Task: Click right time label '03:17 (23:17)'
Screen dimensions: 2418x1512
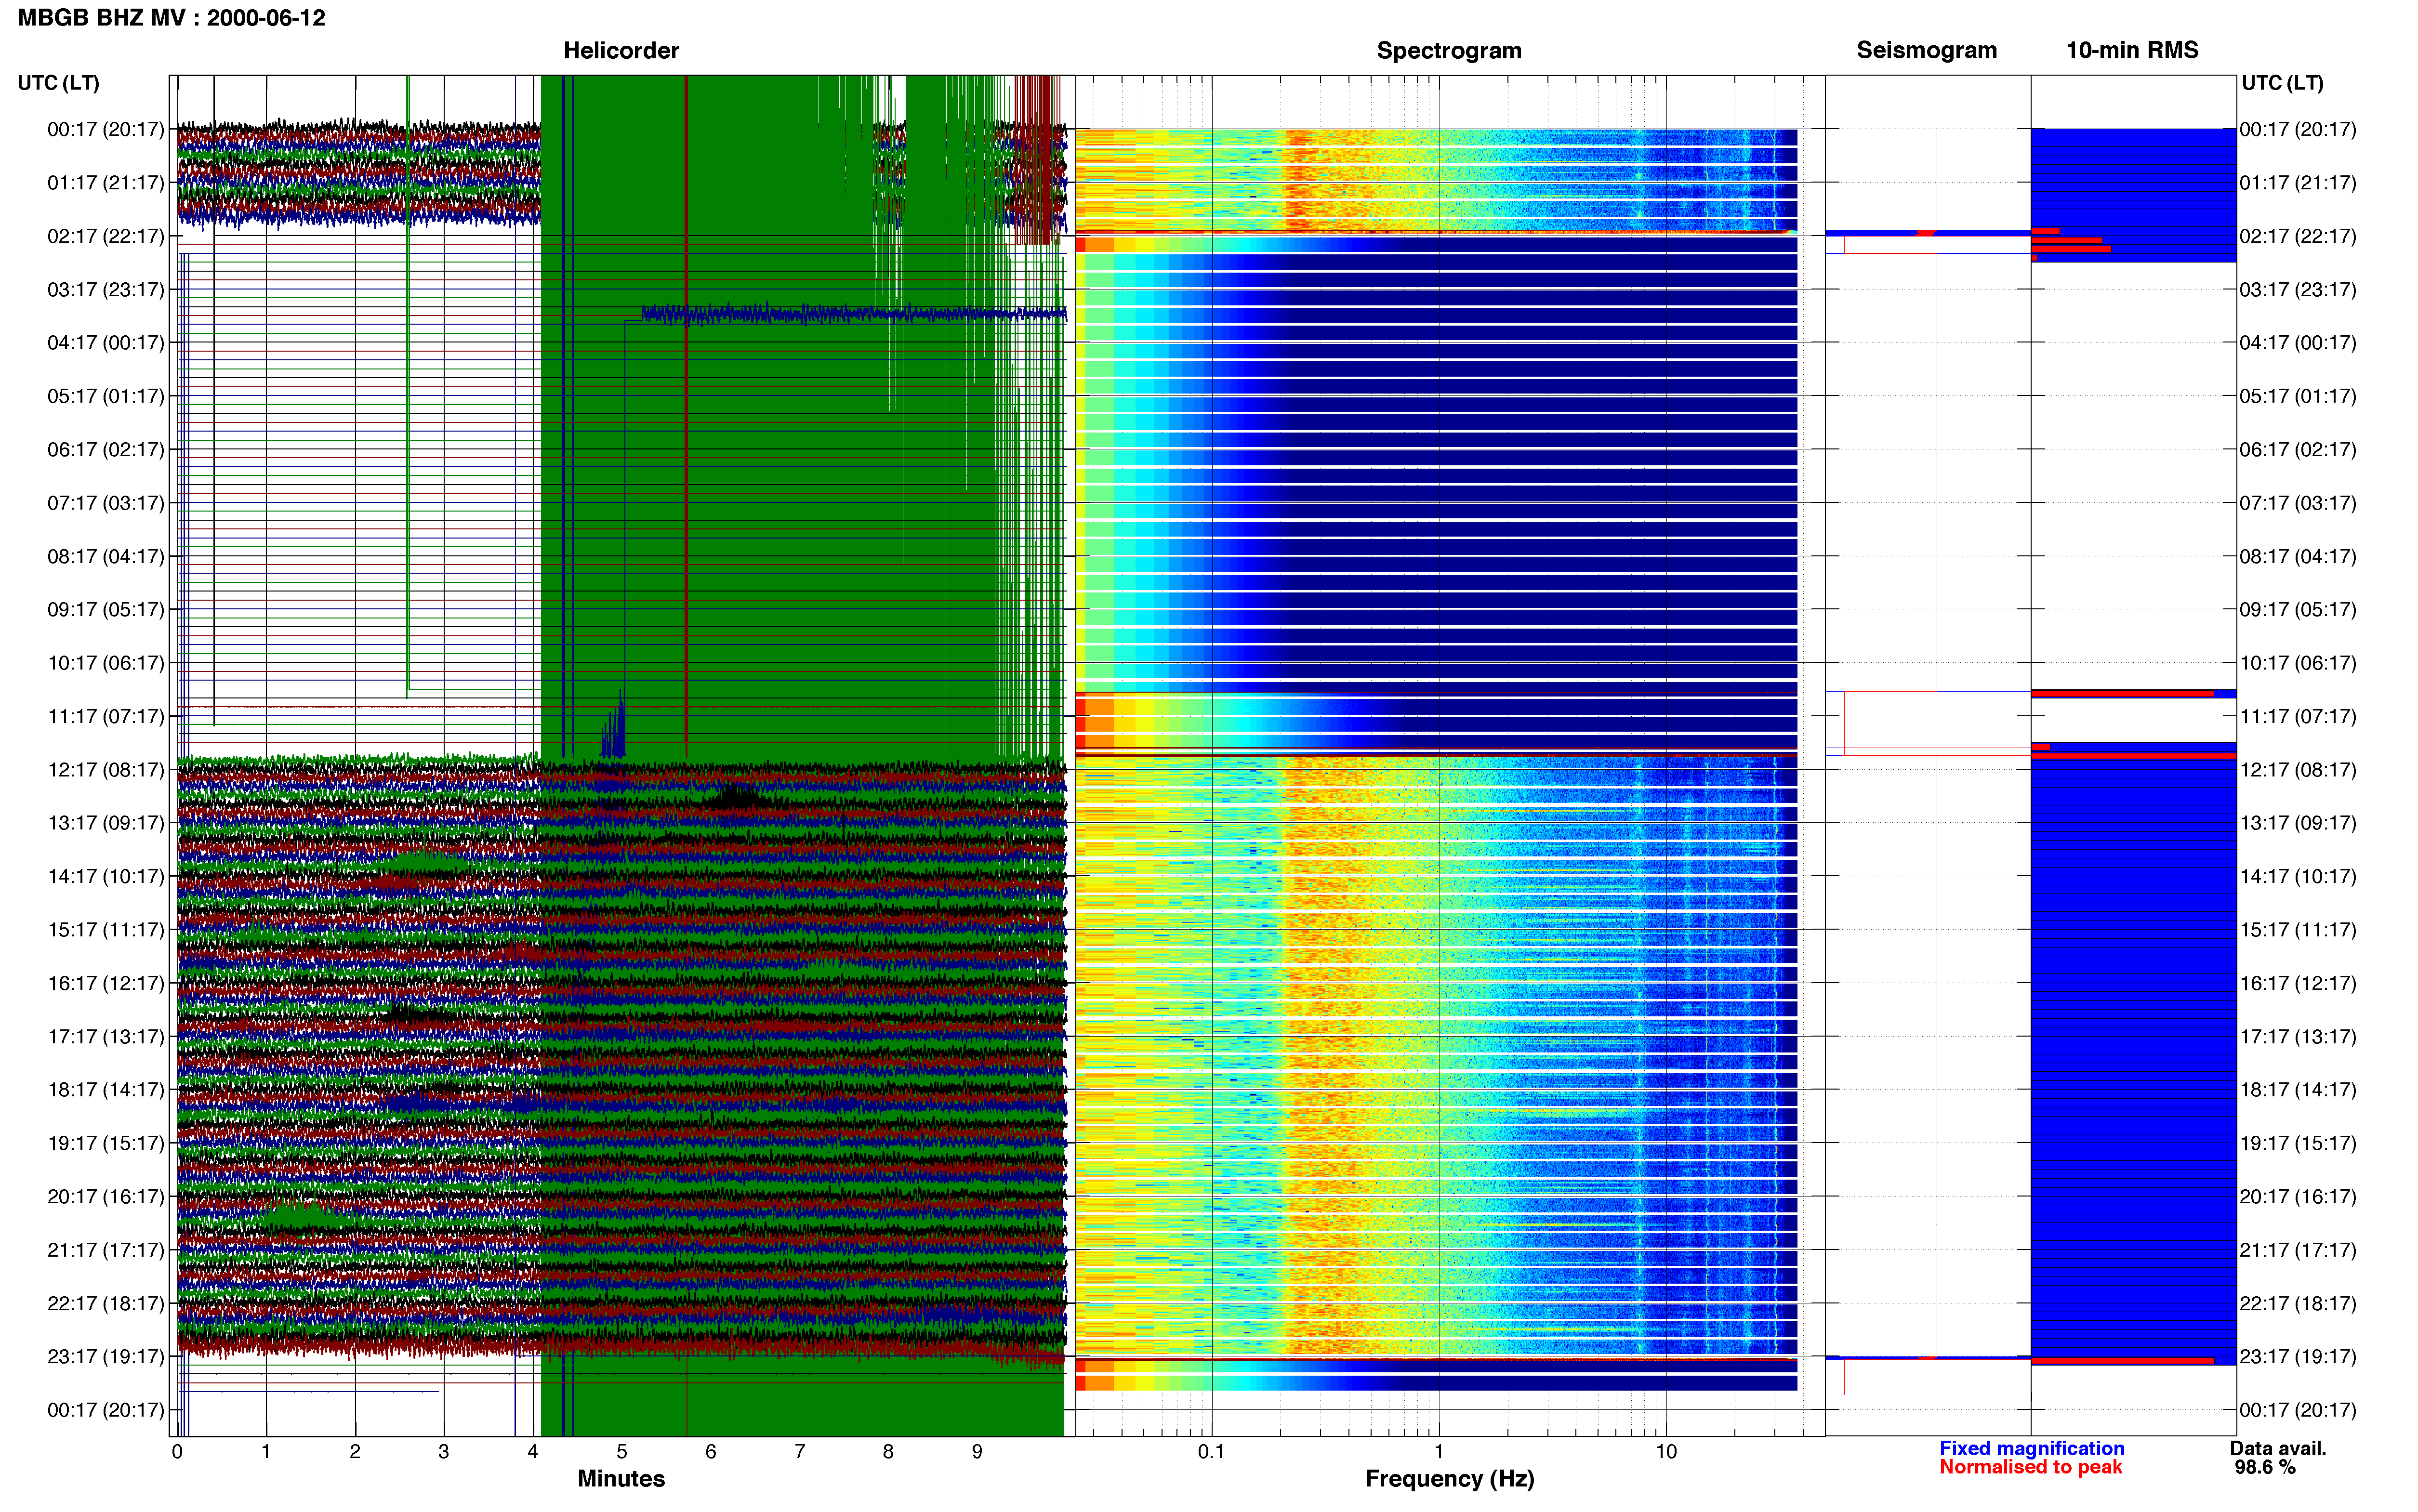Action: tap(2298, 290)
